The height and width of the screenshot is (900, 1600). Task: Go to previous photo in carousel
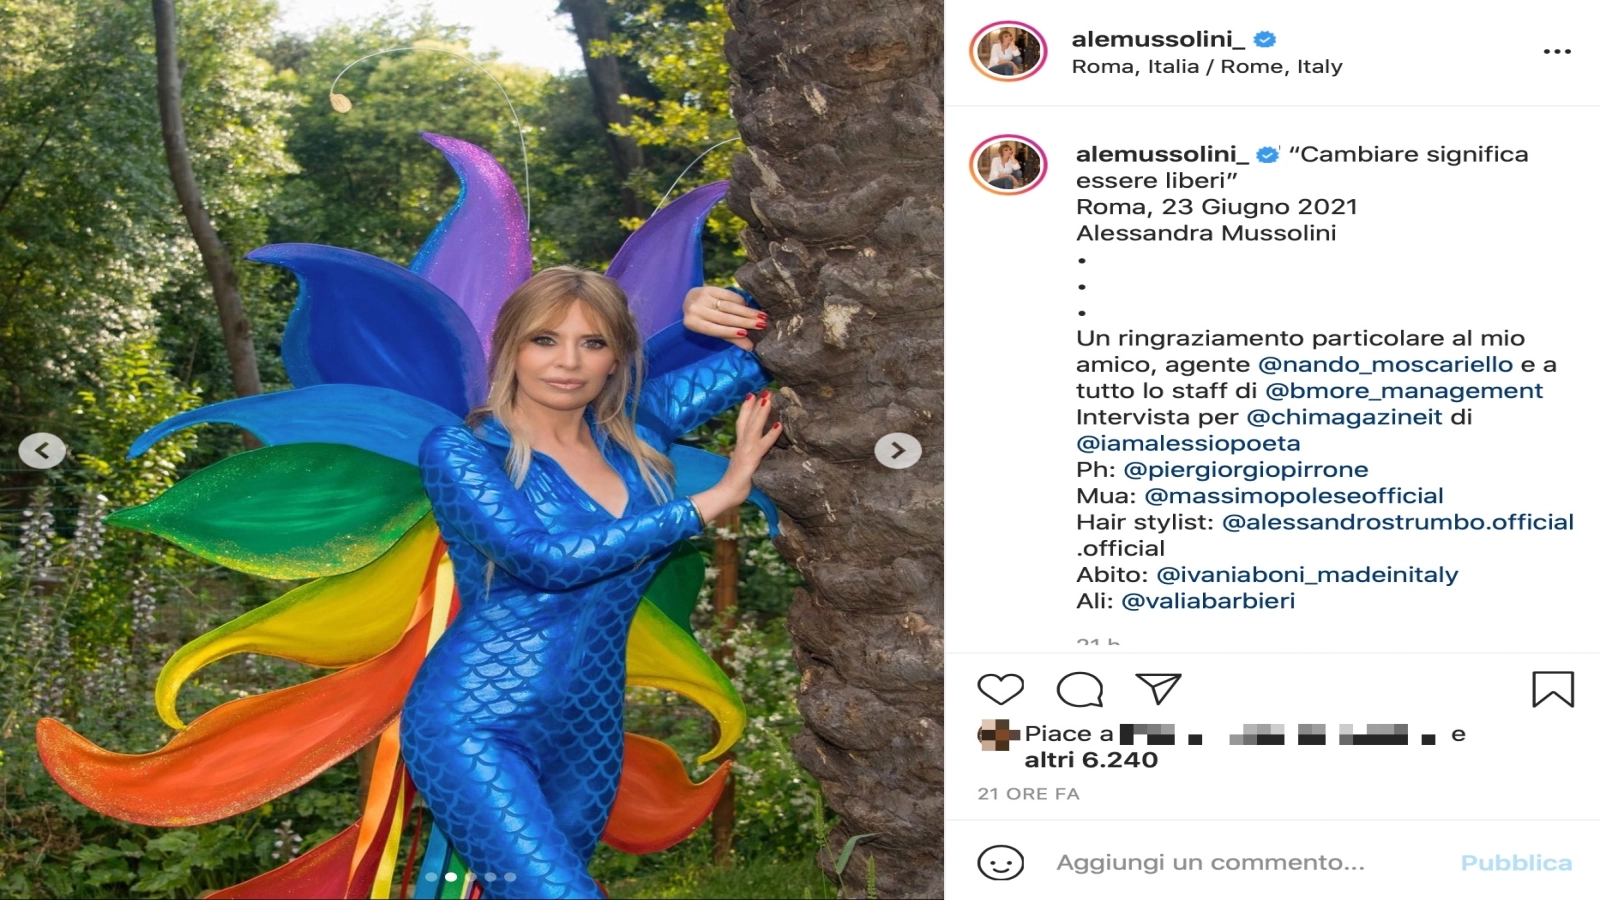click(x=42, y=451)
